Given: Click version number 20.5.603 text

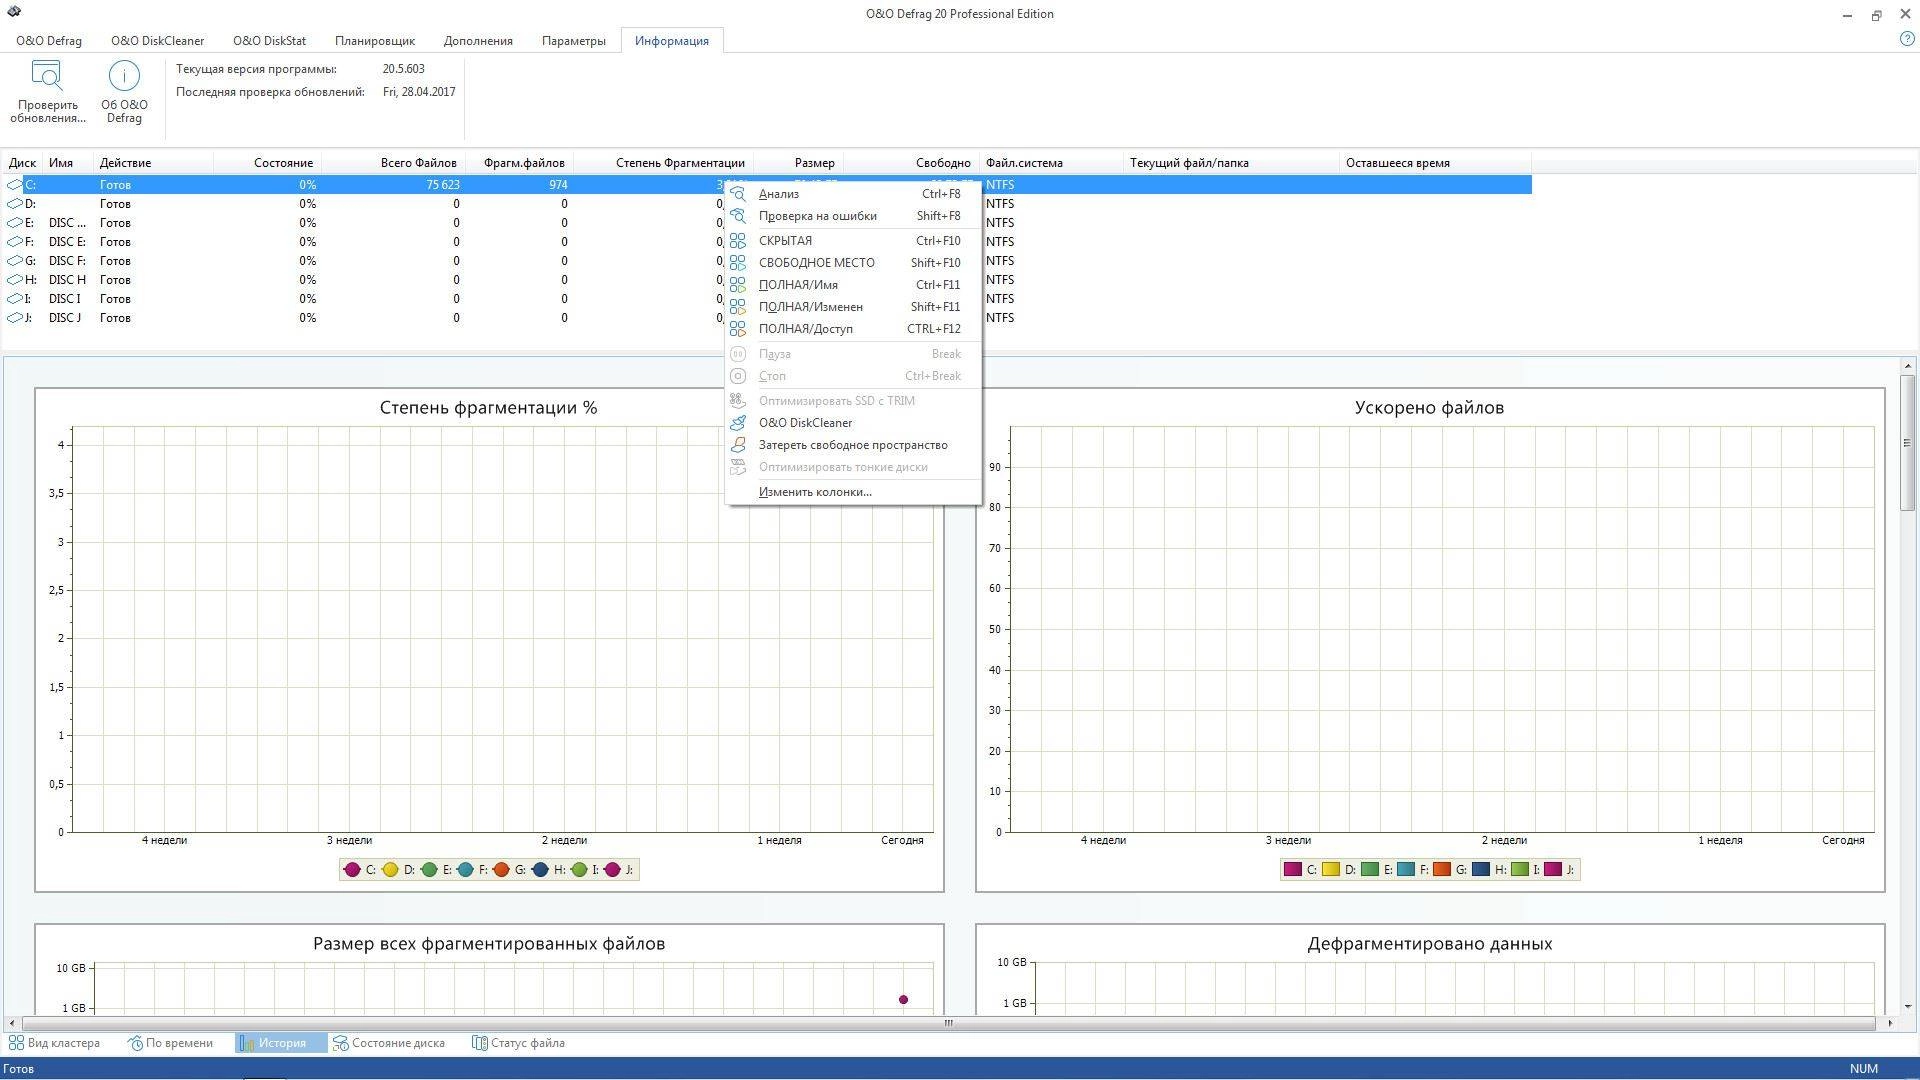Looking at the screenshot, I should (403, 69).
